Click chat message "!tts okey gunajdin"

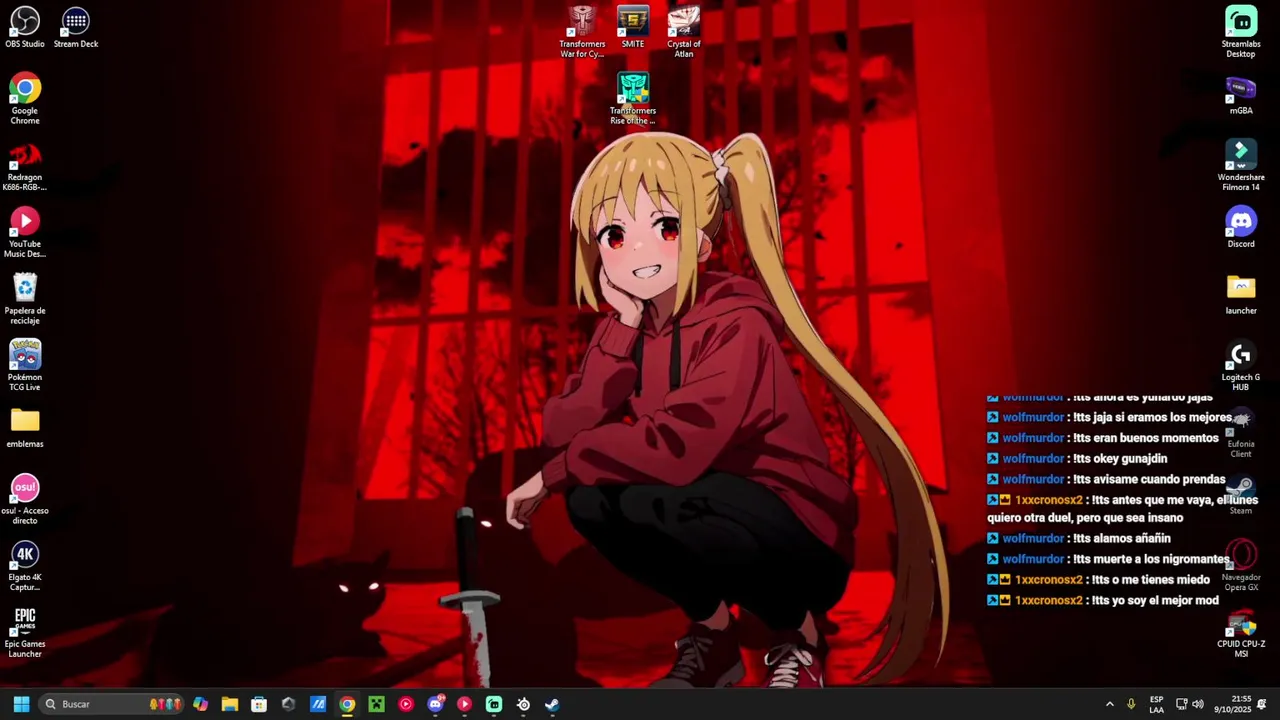click(x=1119, y=458)
